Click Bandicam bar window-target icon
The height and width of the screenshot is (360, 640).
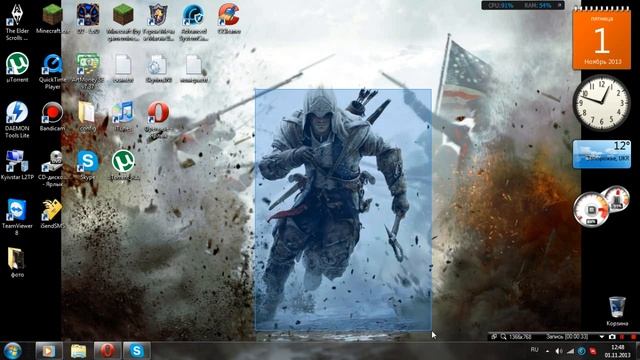[494, 337]
